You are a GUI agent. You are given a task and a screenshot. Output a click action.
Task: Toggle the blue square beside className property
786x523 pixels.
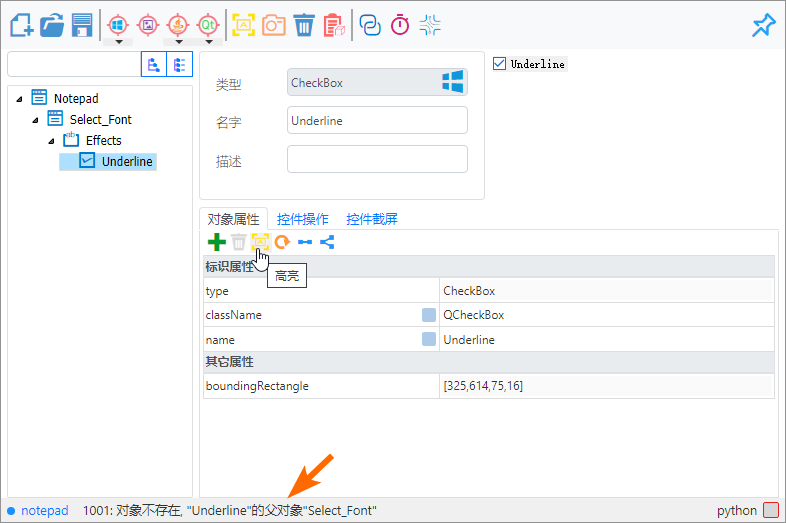429,315
